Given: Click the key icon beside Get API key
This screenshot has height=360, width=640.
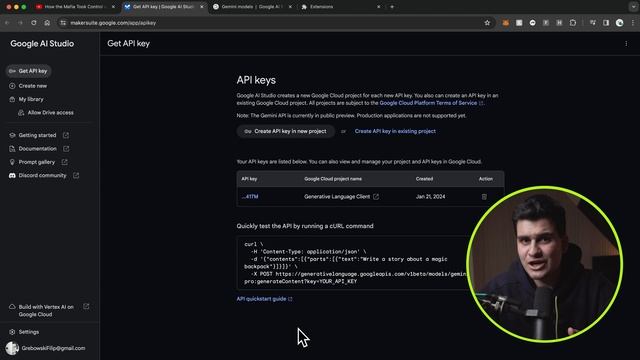Looking at the screenshot, I should (12, 71).
